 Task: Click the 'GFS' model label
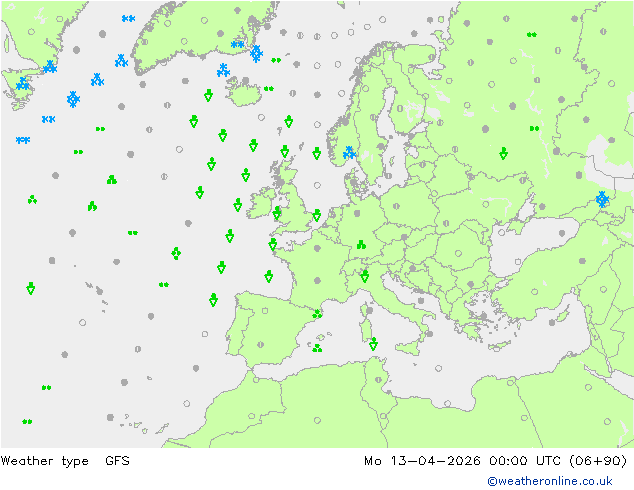point(117,461)
